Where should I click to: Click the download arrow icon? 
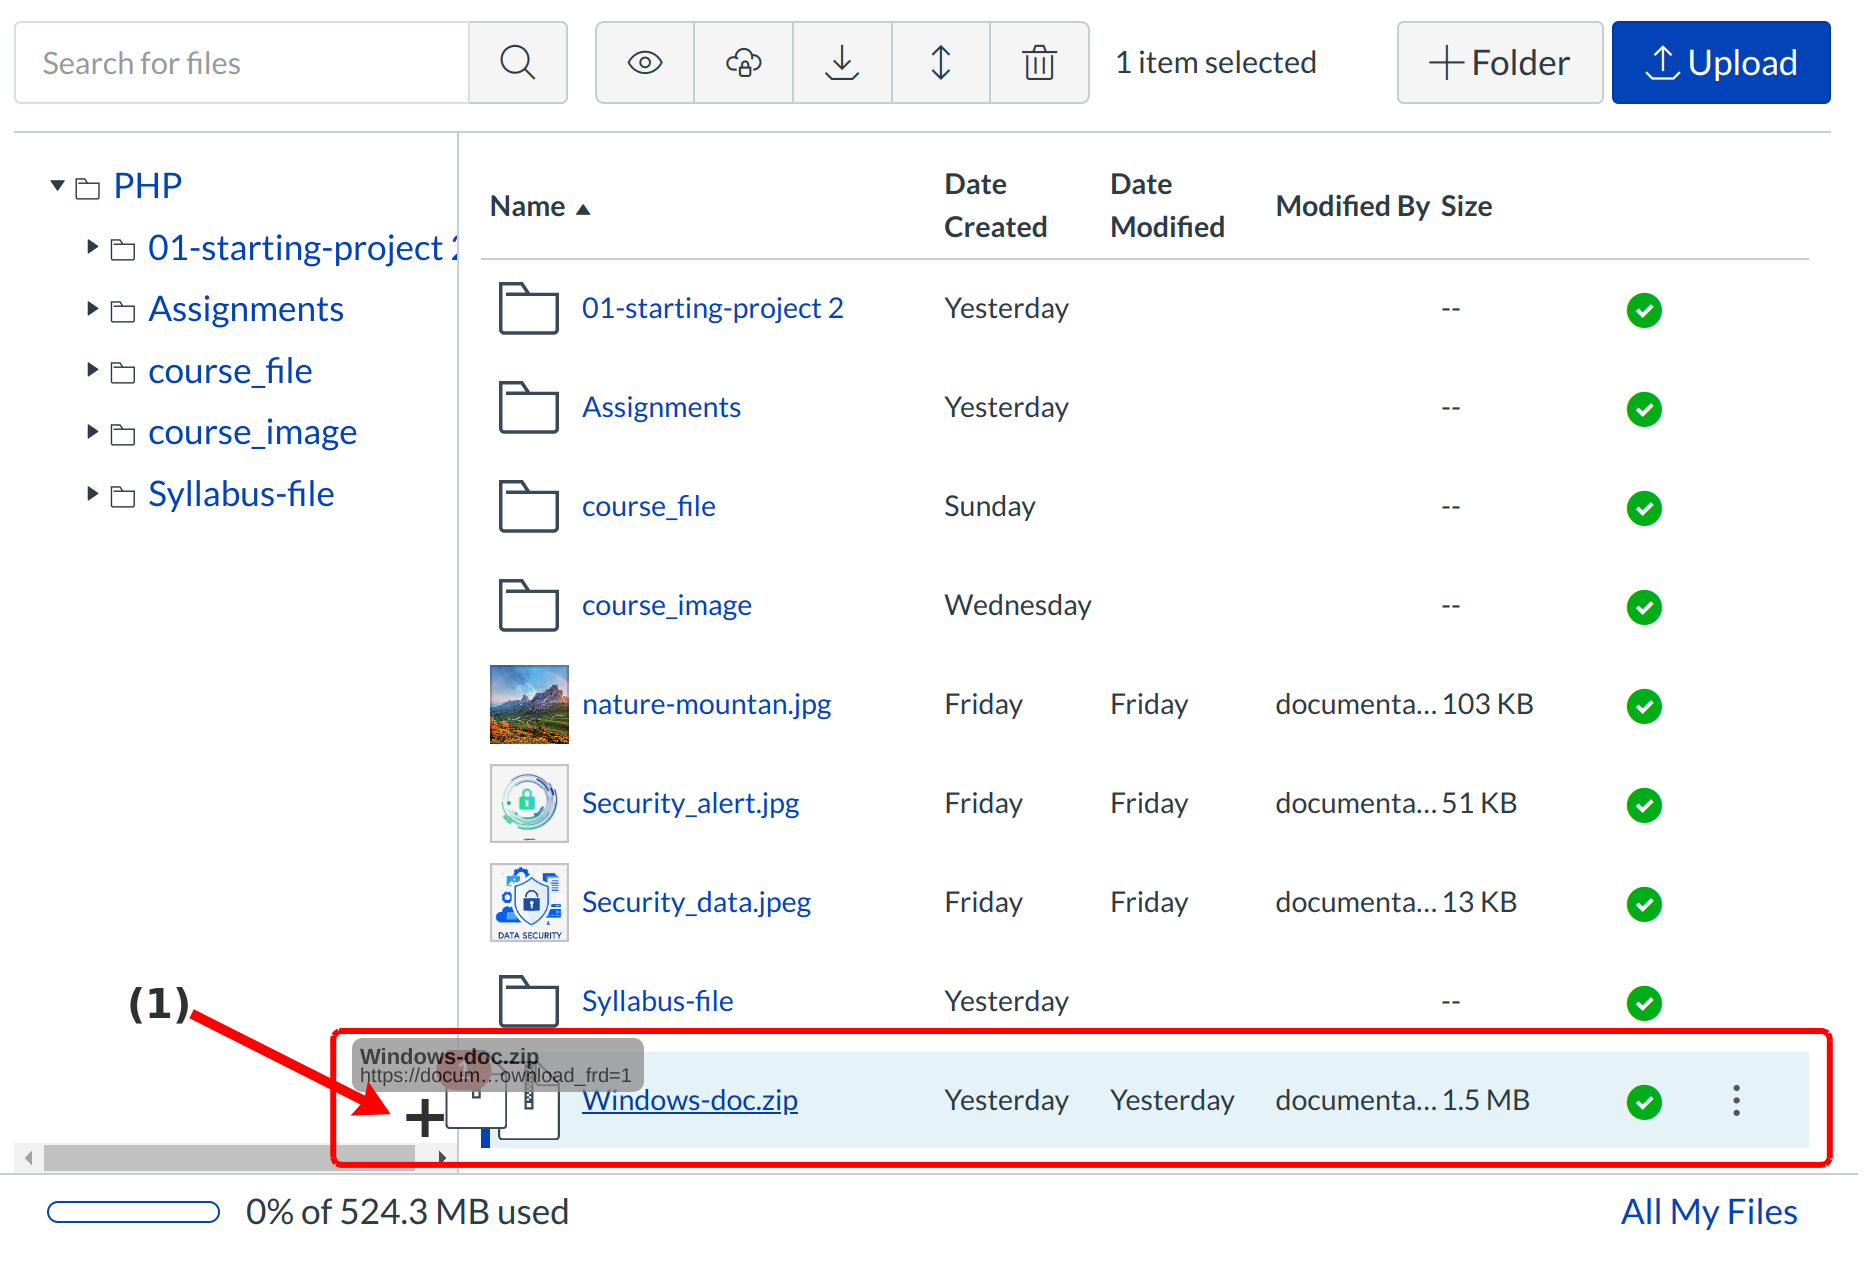tap(842, 63)
